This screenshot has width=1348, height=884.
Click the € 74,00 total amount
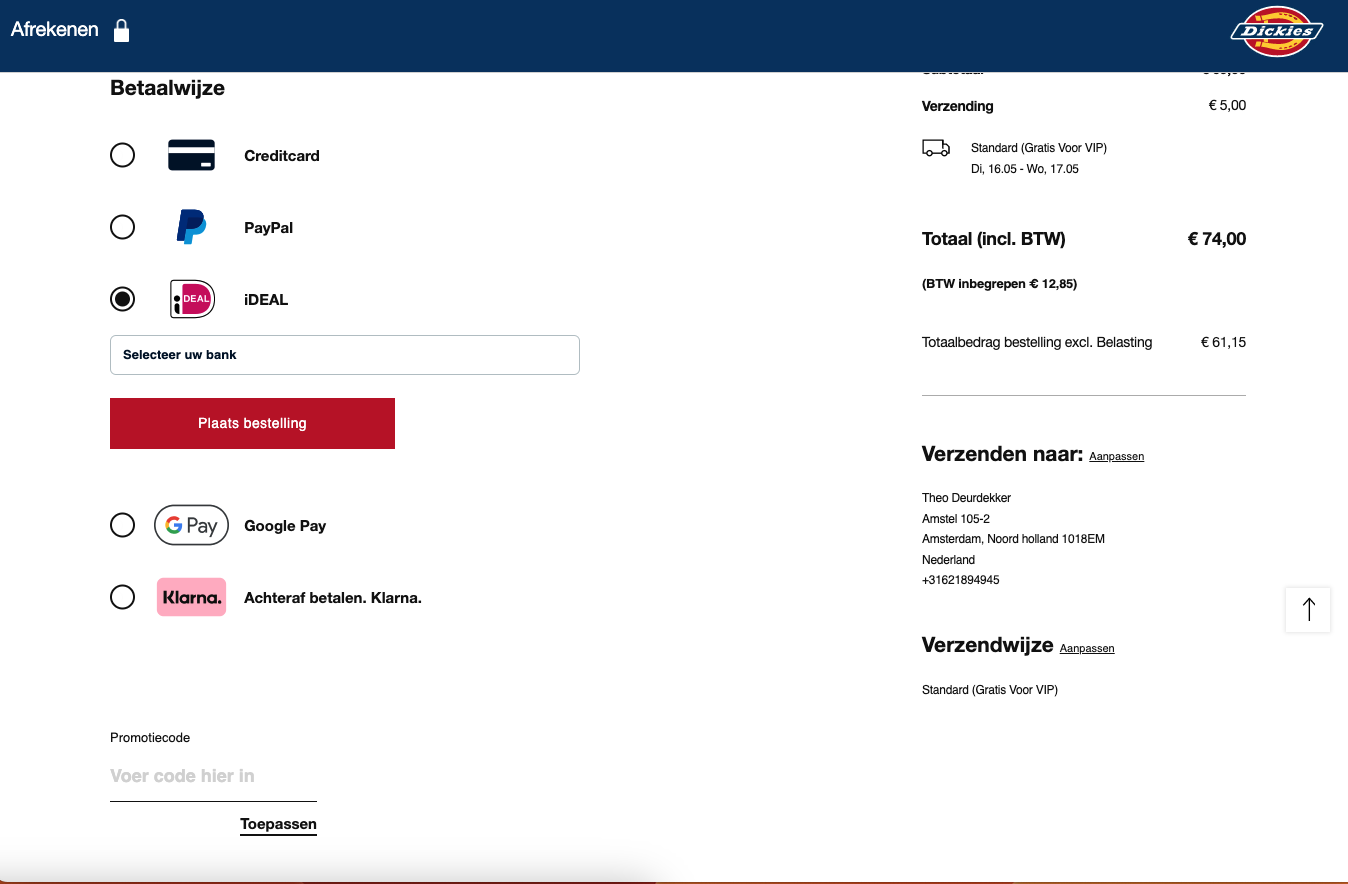[x=1217, y=239]
